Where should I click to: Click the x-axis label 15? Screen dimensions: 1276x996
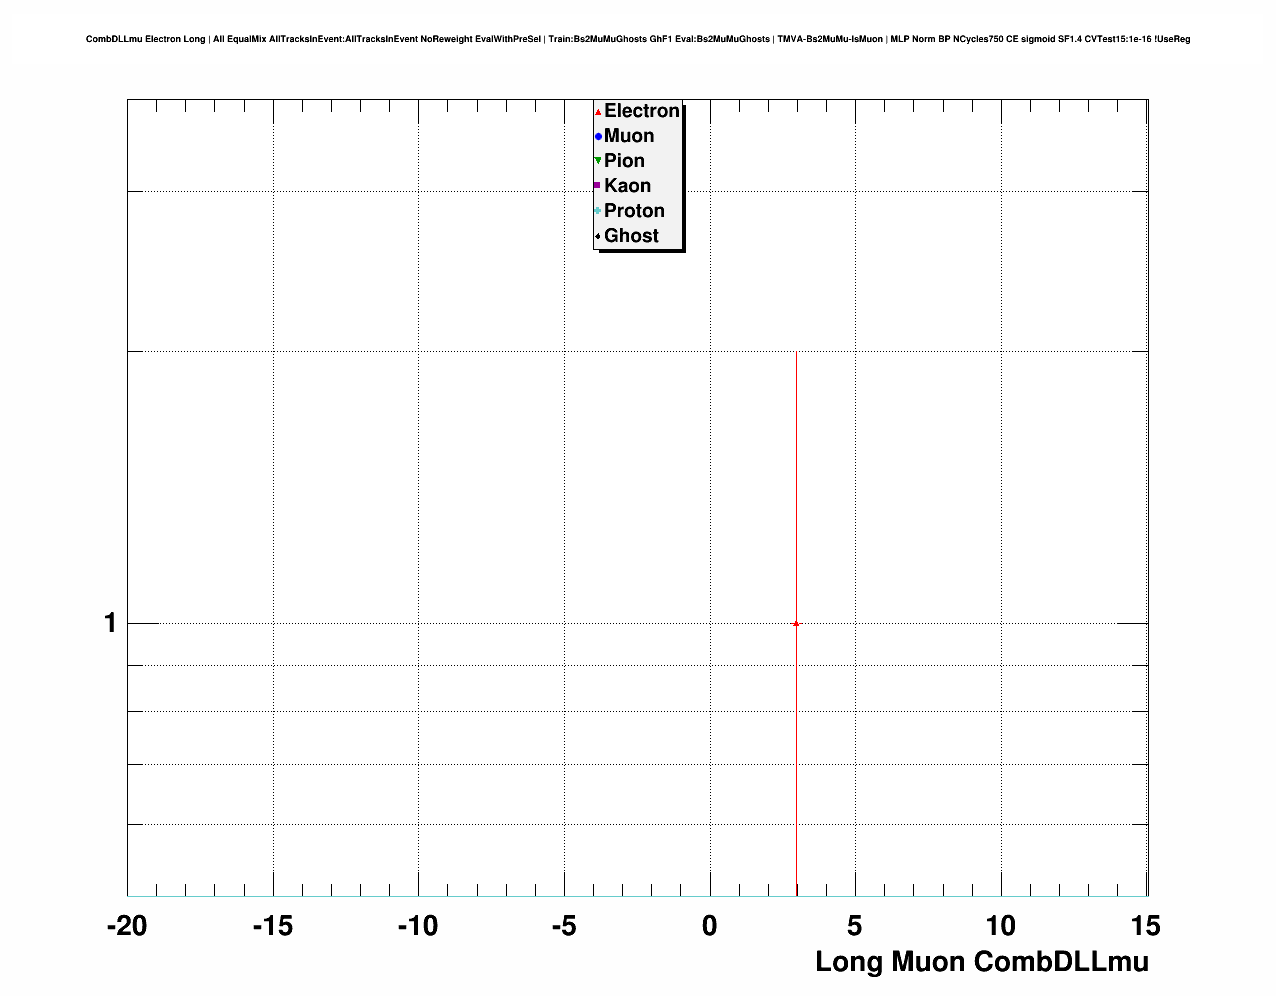1147,926
